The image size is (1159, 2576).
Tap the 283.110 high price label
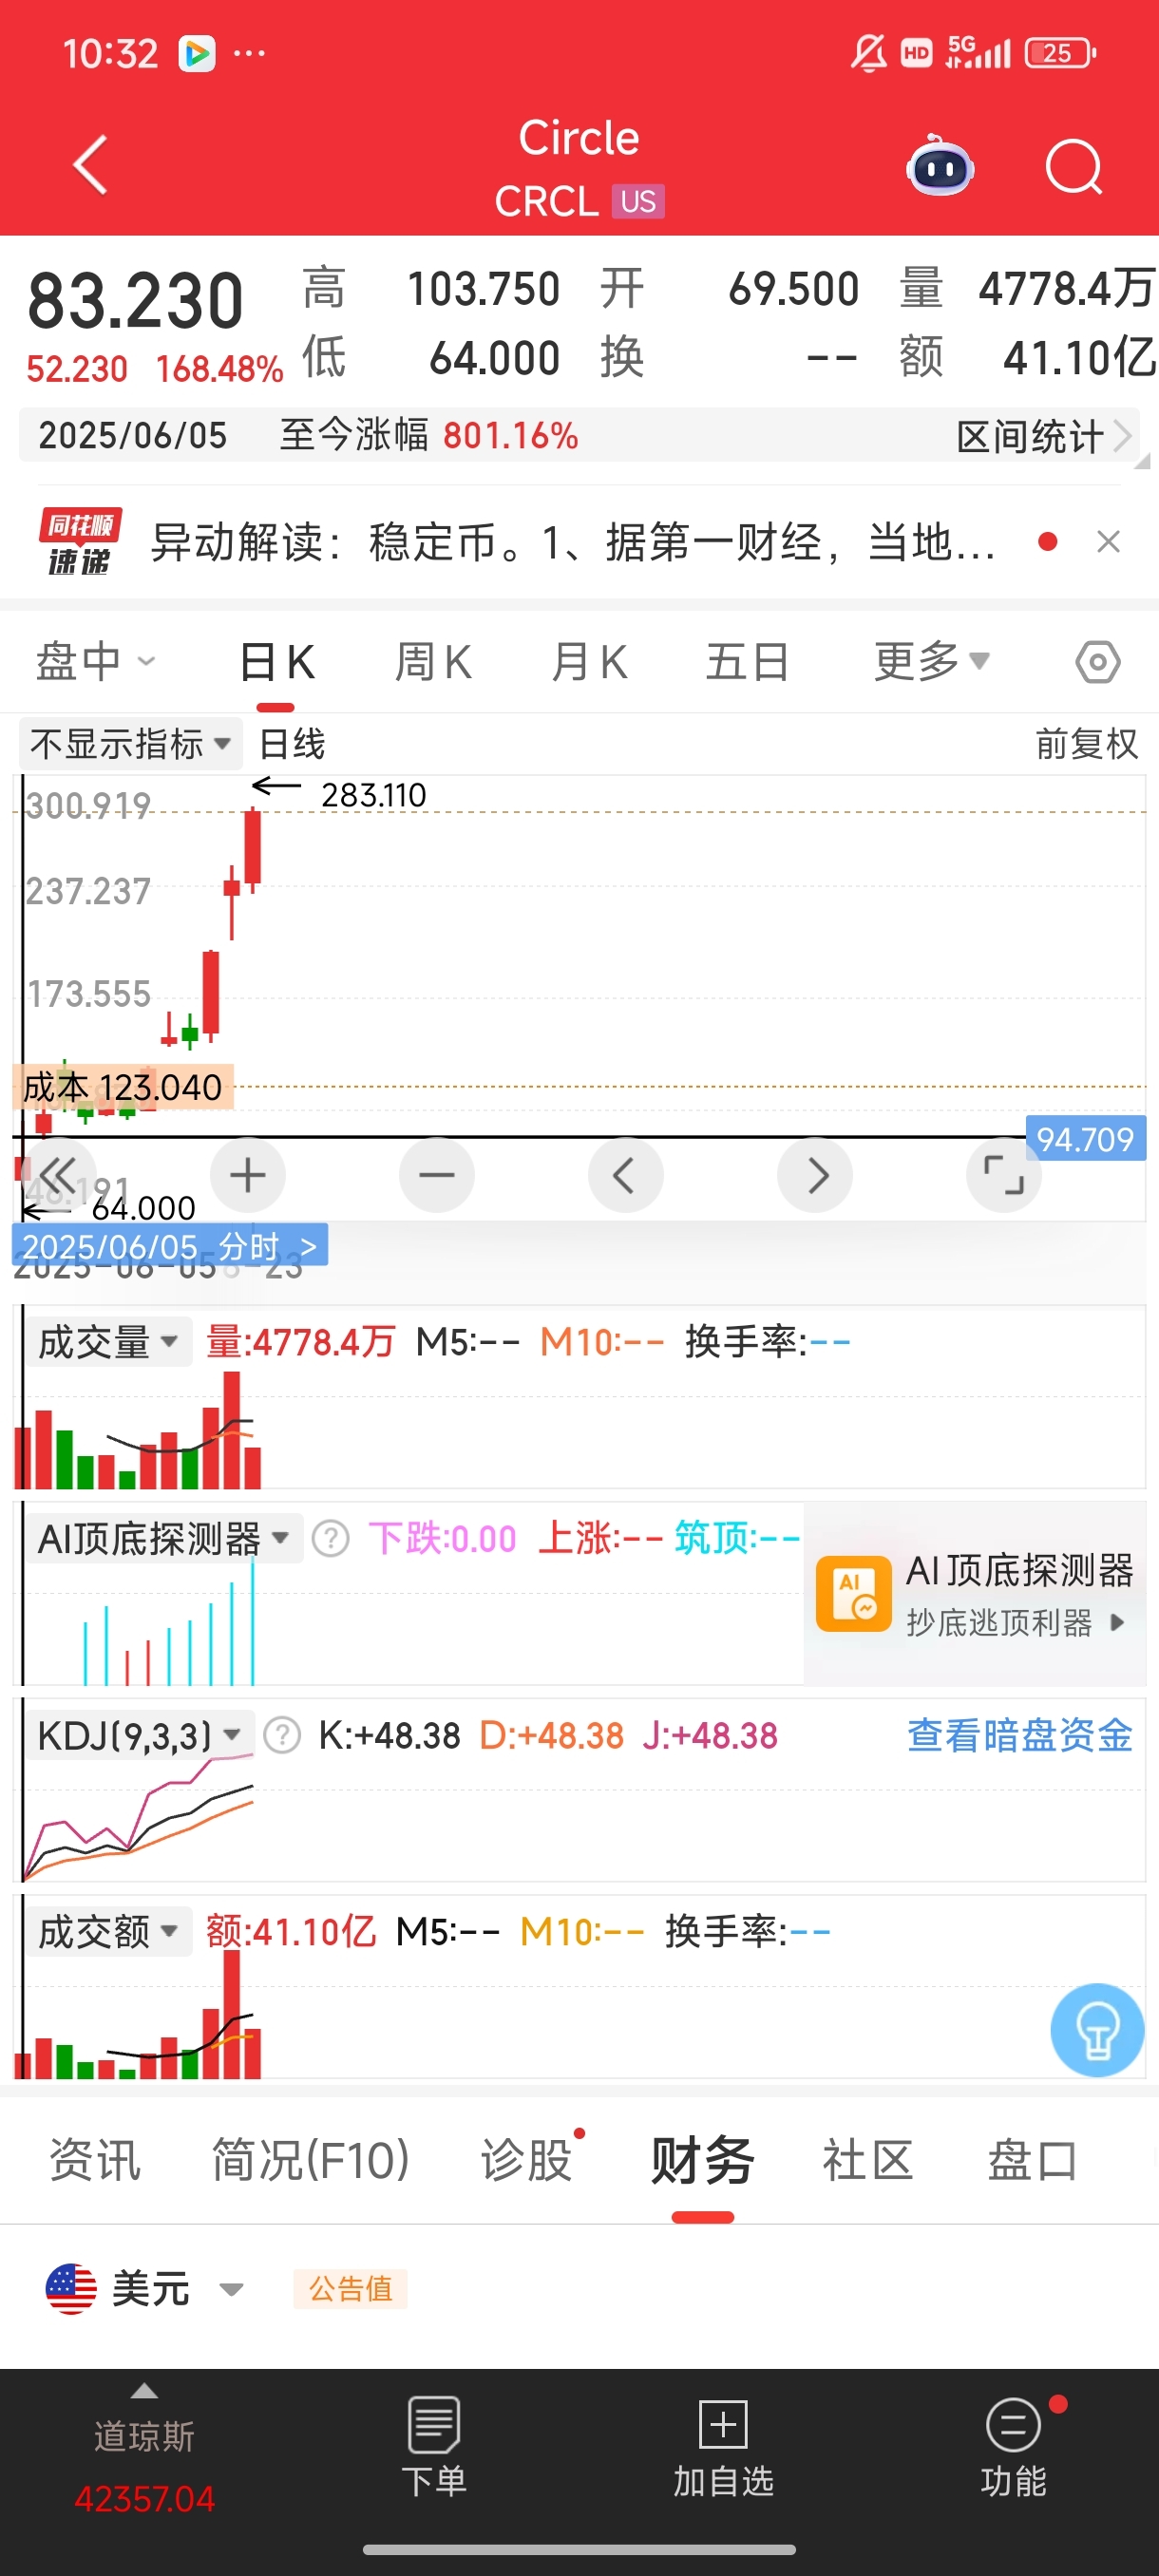[373, 795]
